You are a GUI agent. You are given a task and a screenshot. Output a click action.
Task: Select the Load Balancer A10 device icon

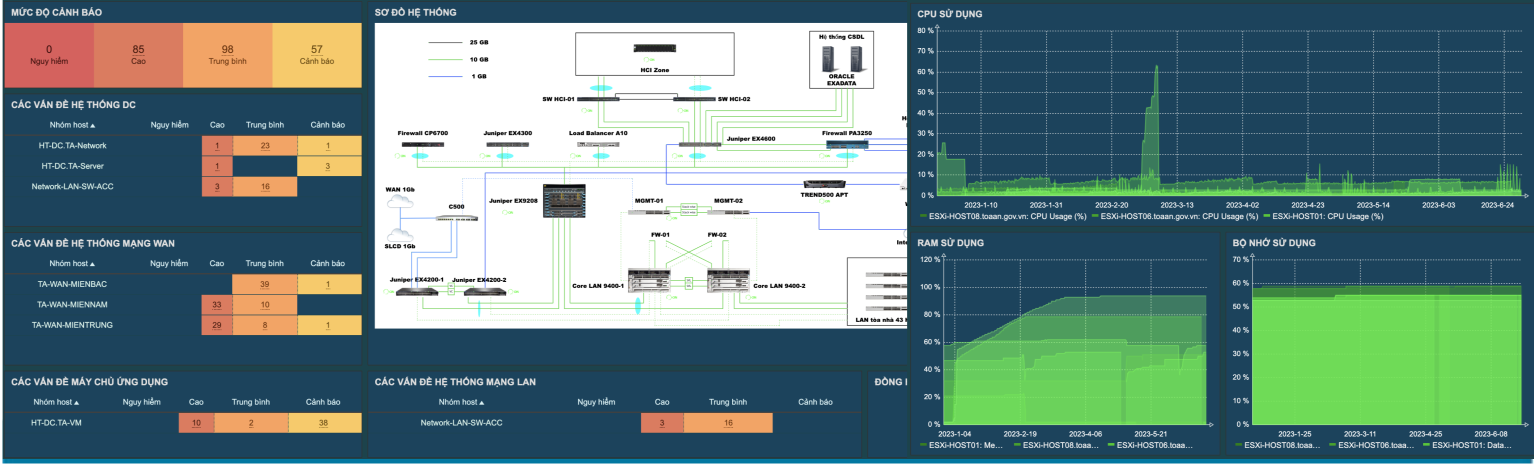tap(598, 145)
